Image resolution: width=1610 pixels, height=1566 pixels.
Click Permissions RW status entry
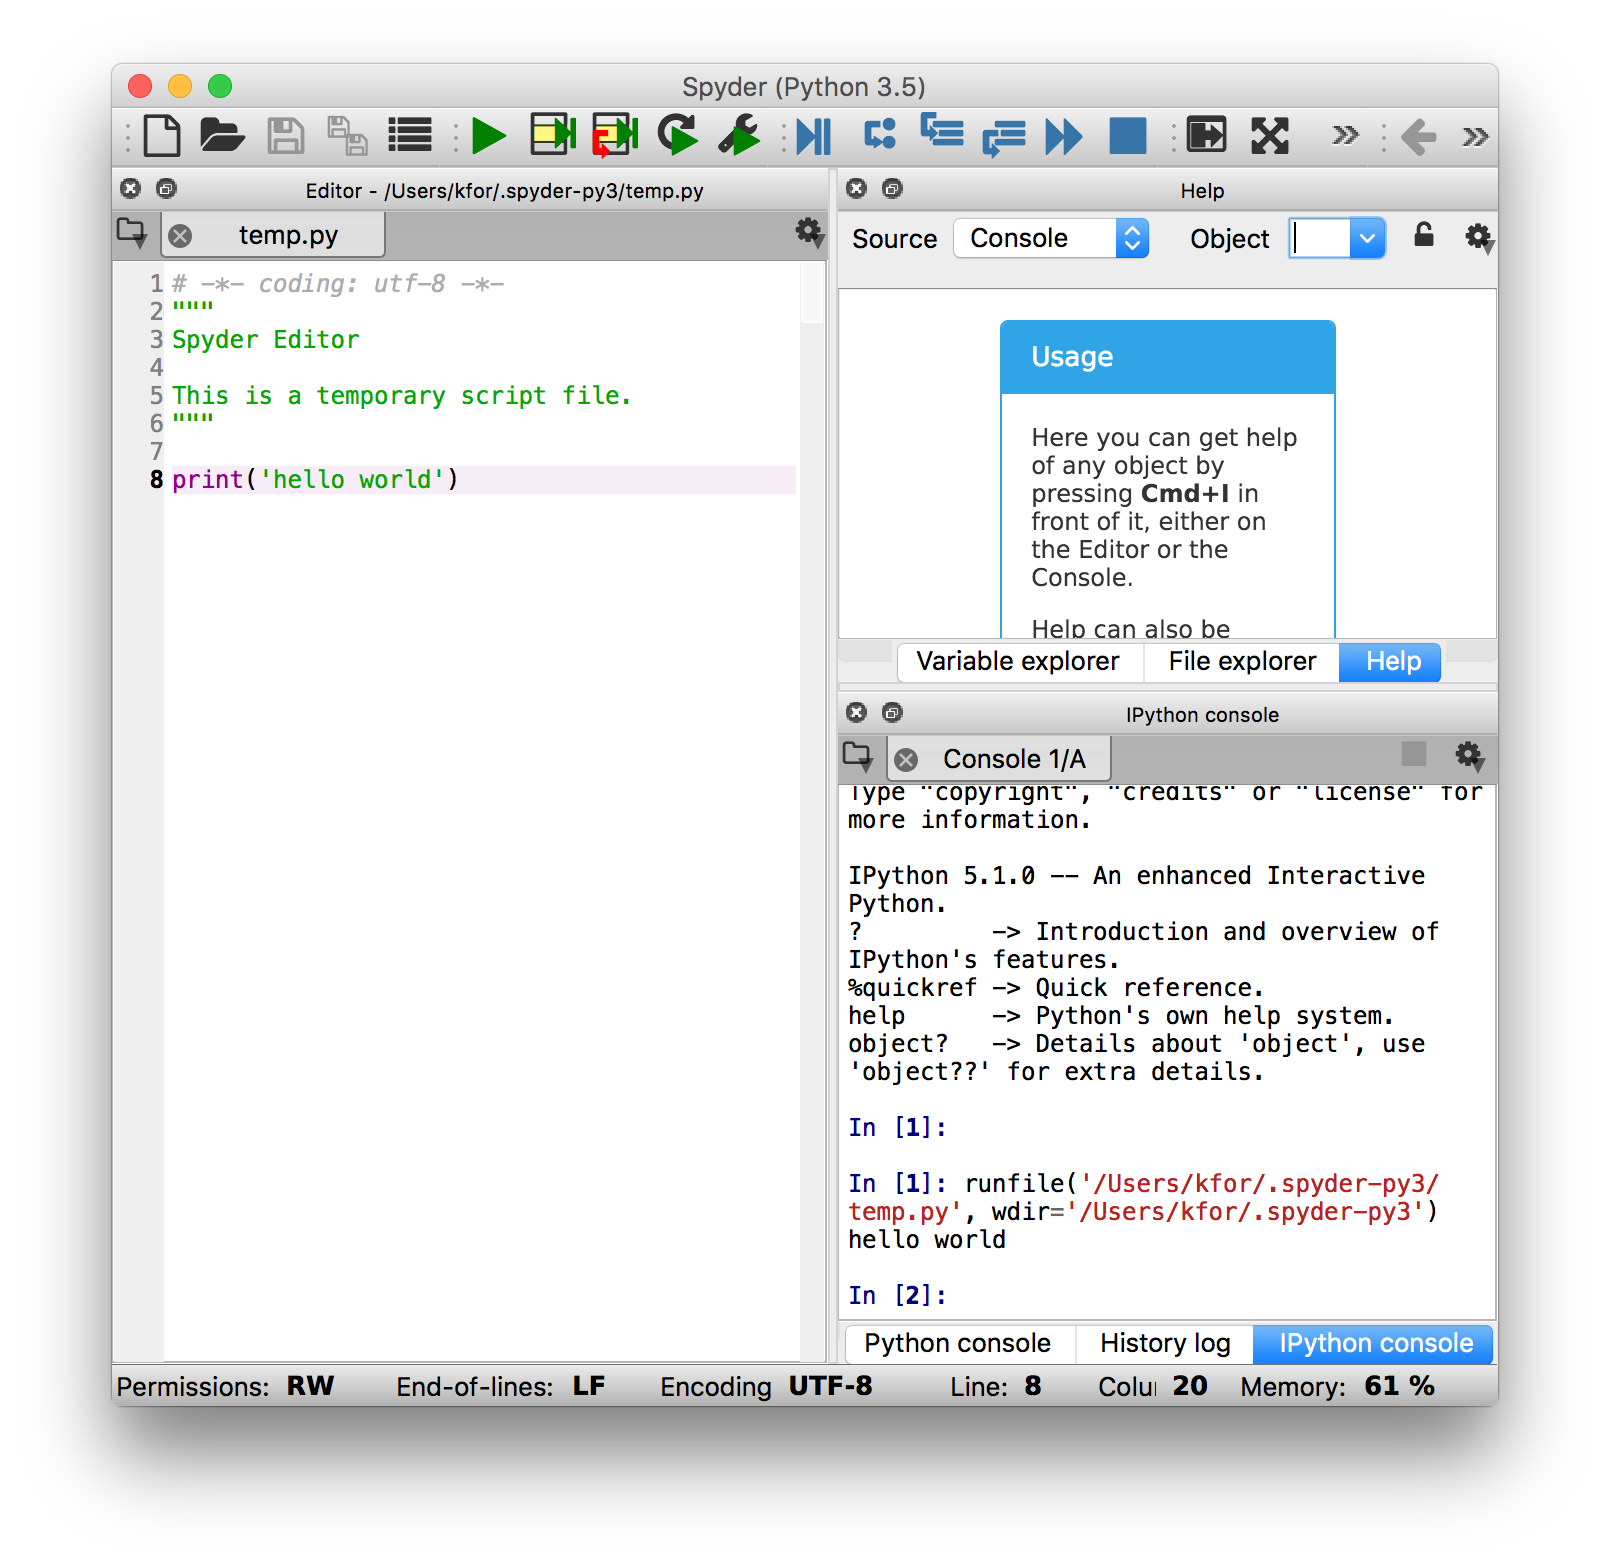click(x=225, y=1386)
